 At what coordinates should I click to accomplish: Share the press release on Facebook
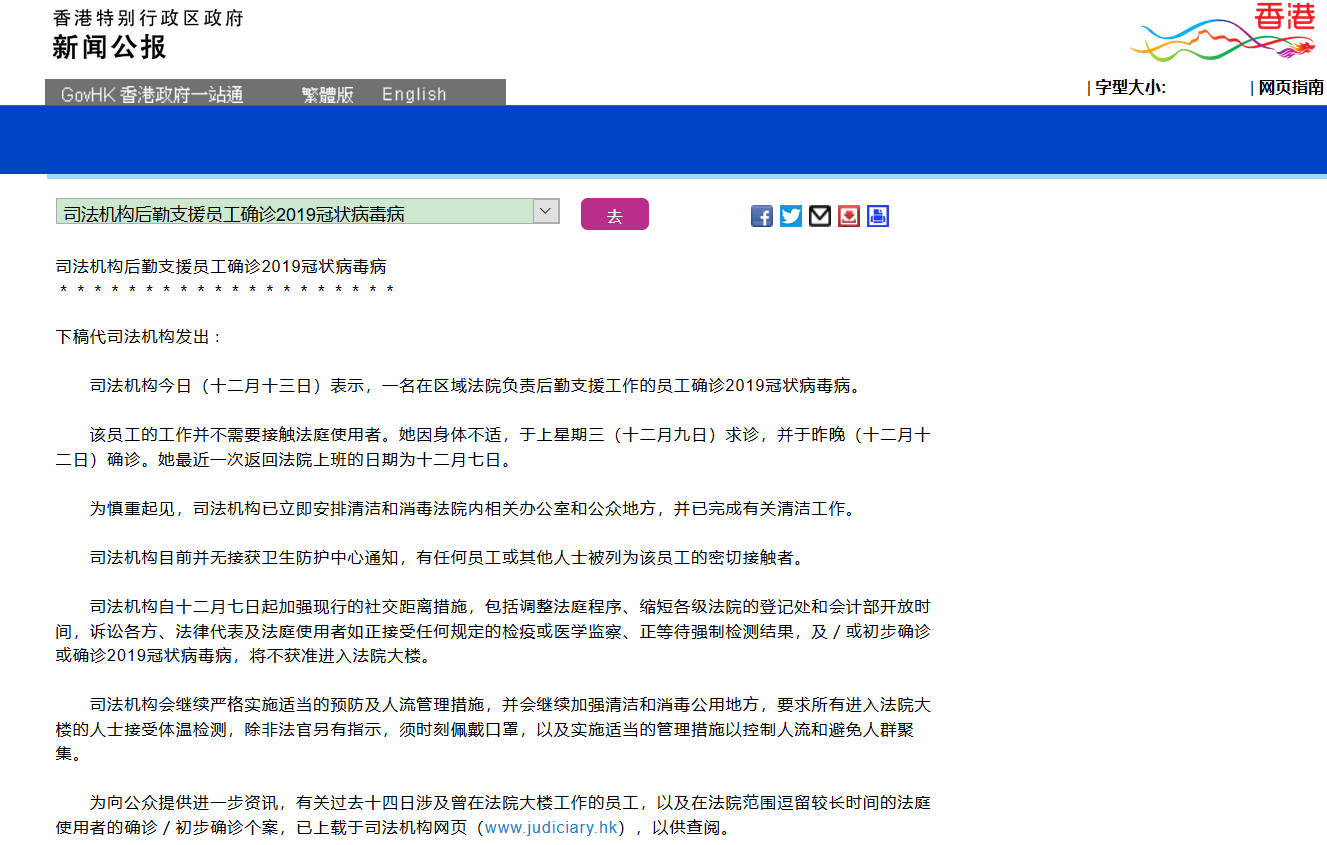tap(762, 216)
